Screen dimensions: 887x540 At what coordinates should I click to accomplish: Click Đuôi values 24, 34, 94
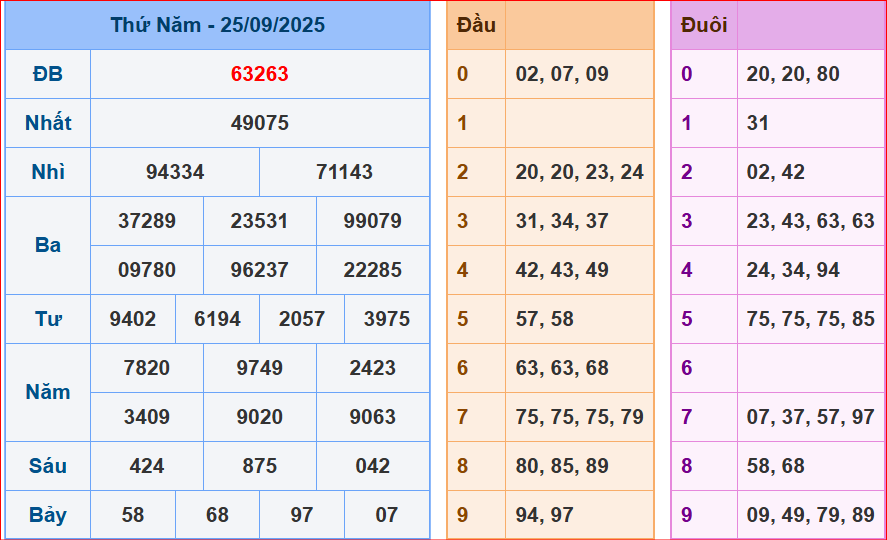click(793, 270)
